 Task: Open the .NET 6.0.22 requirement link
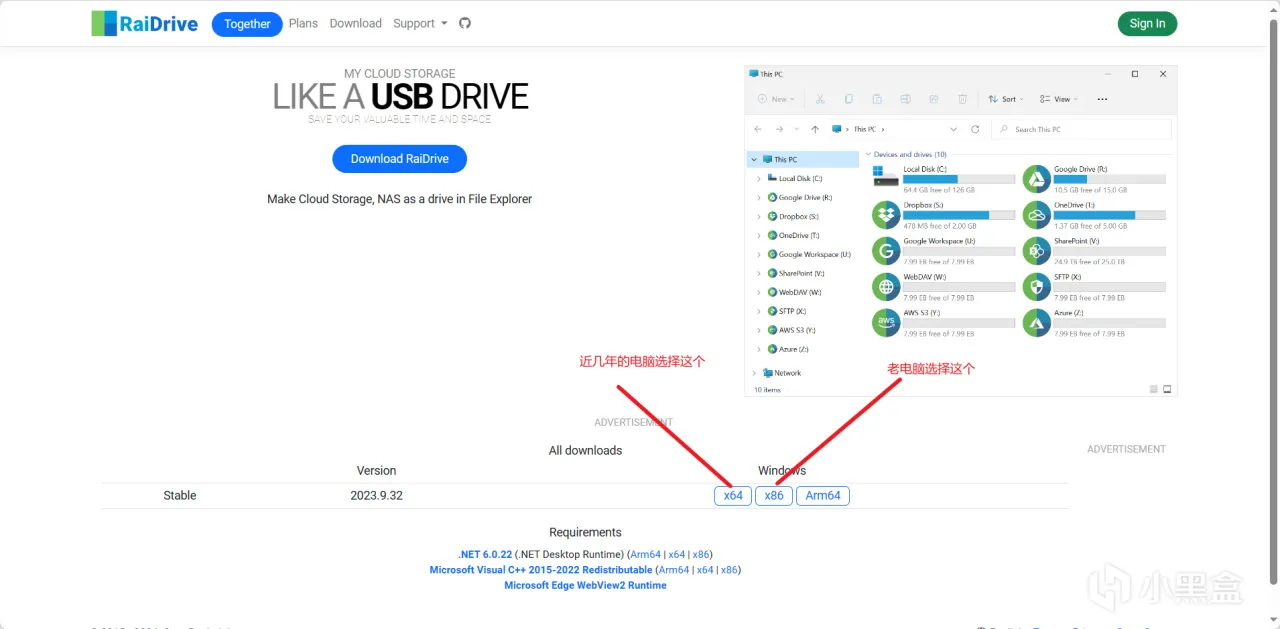coord(485,554)
